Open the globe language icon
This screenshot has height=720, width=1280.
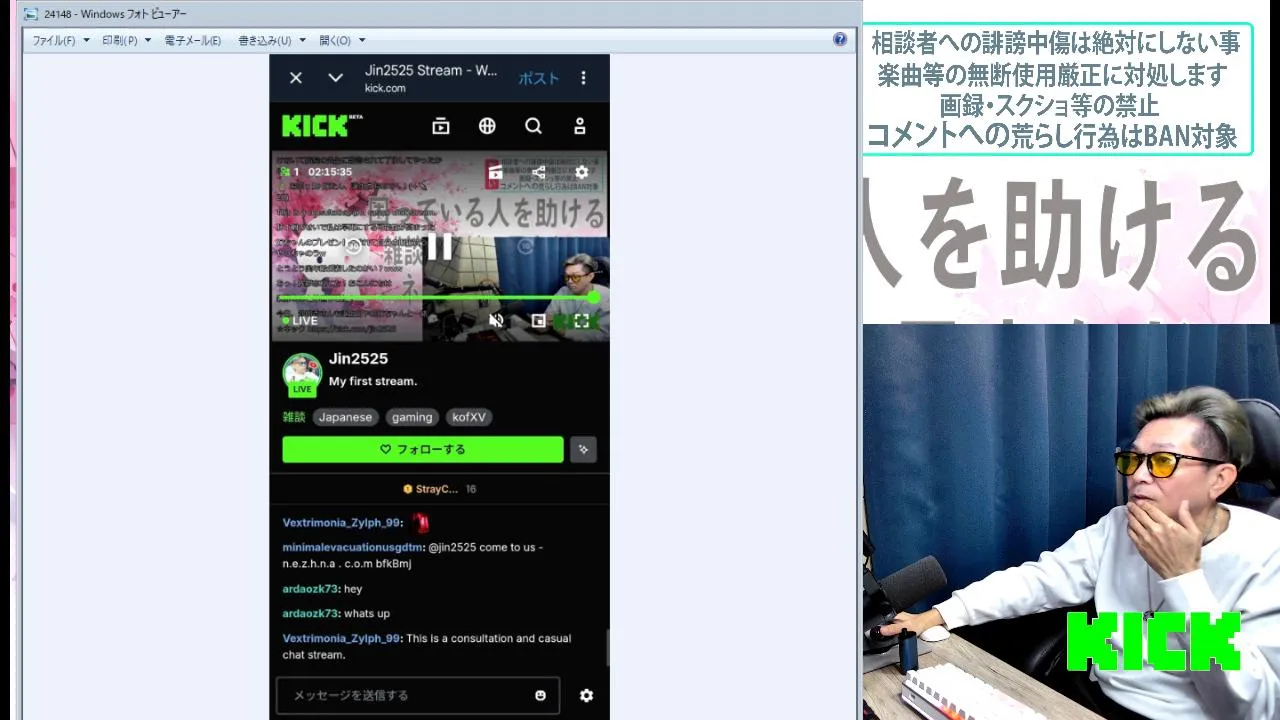coord(487,126)
